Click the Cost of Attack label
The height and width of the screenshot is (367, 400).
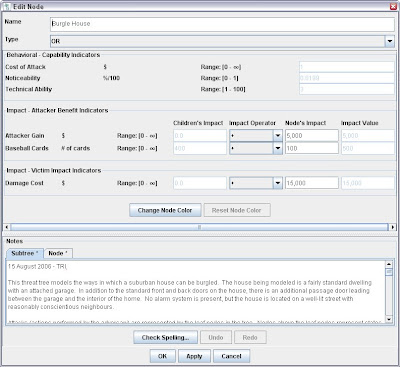click(x=25, y=67)
